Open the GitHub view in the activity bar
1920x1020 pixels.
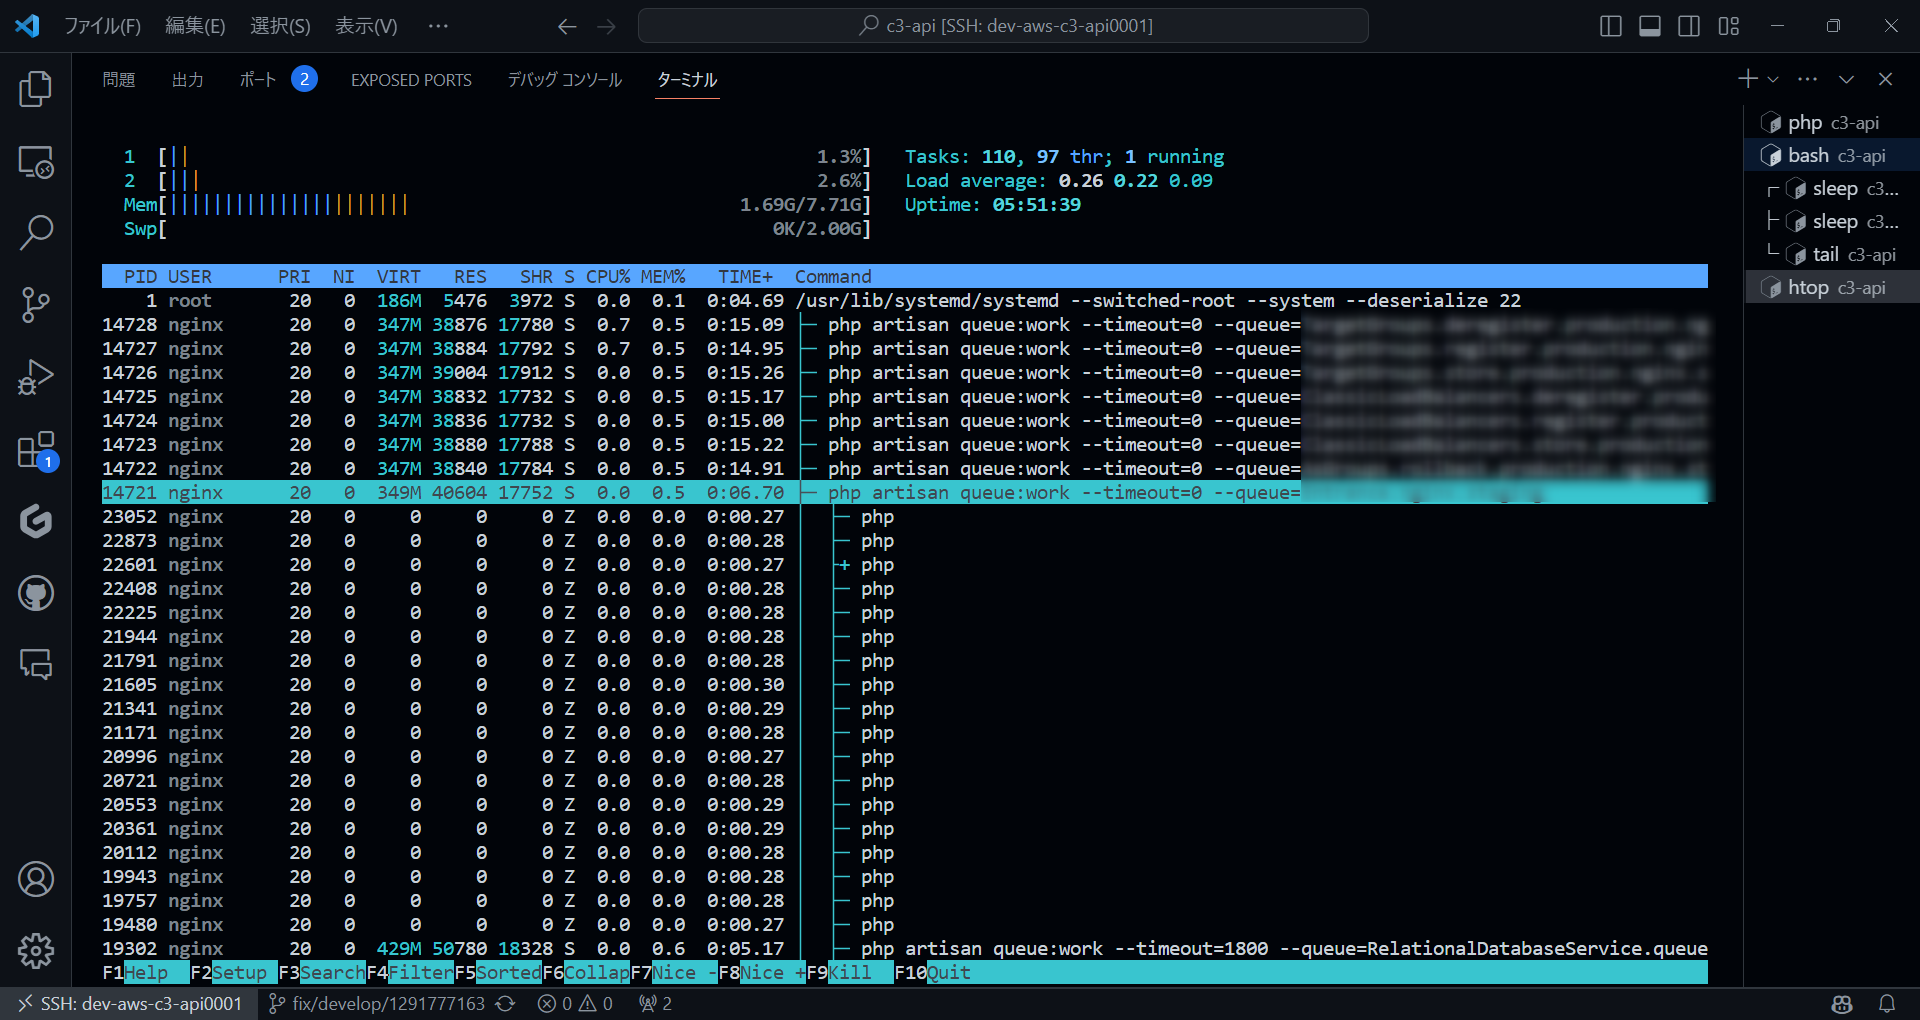tap(36, 592)
